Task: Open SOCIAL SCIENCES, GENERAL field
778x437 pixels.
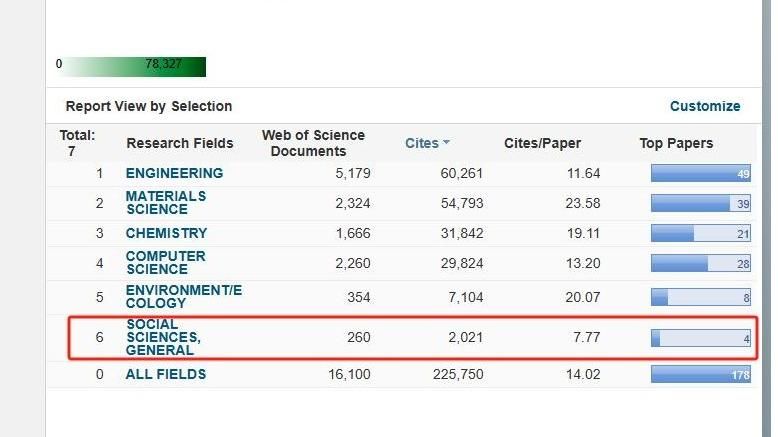Action: 162,337
